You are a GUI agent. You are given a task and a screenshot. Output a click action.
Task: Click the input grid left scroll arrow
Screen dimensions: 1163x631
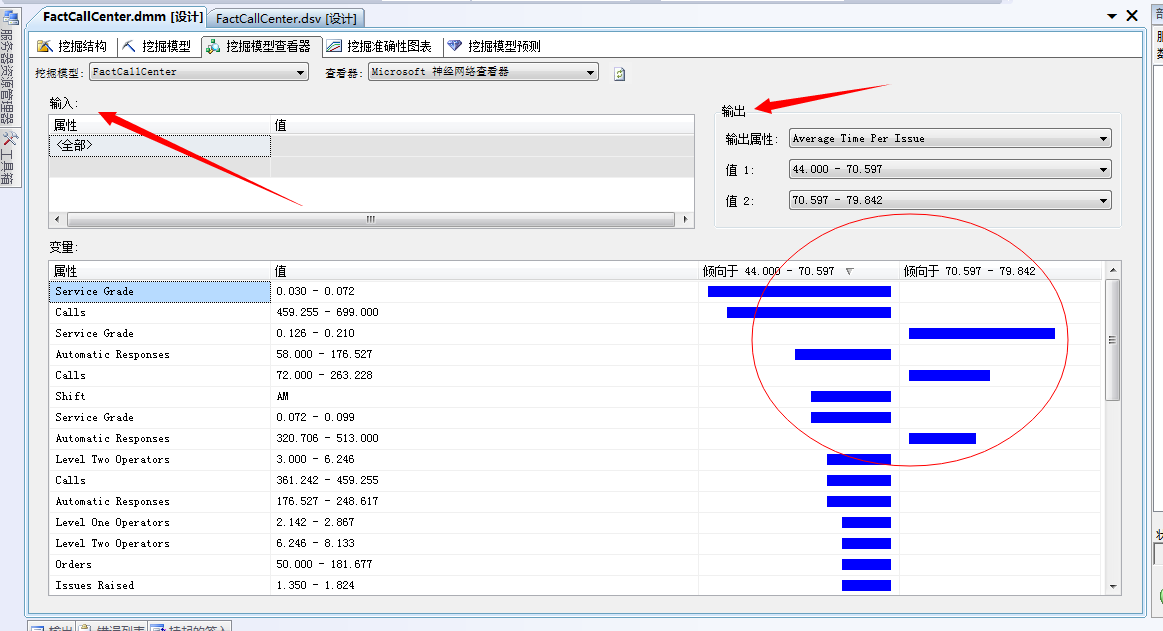57,219
